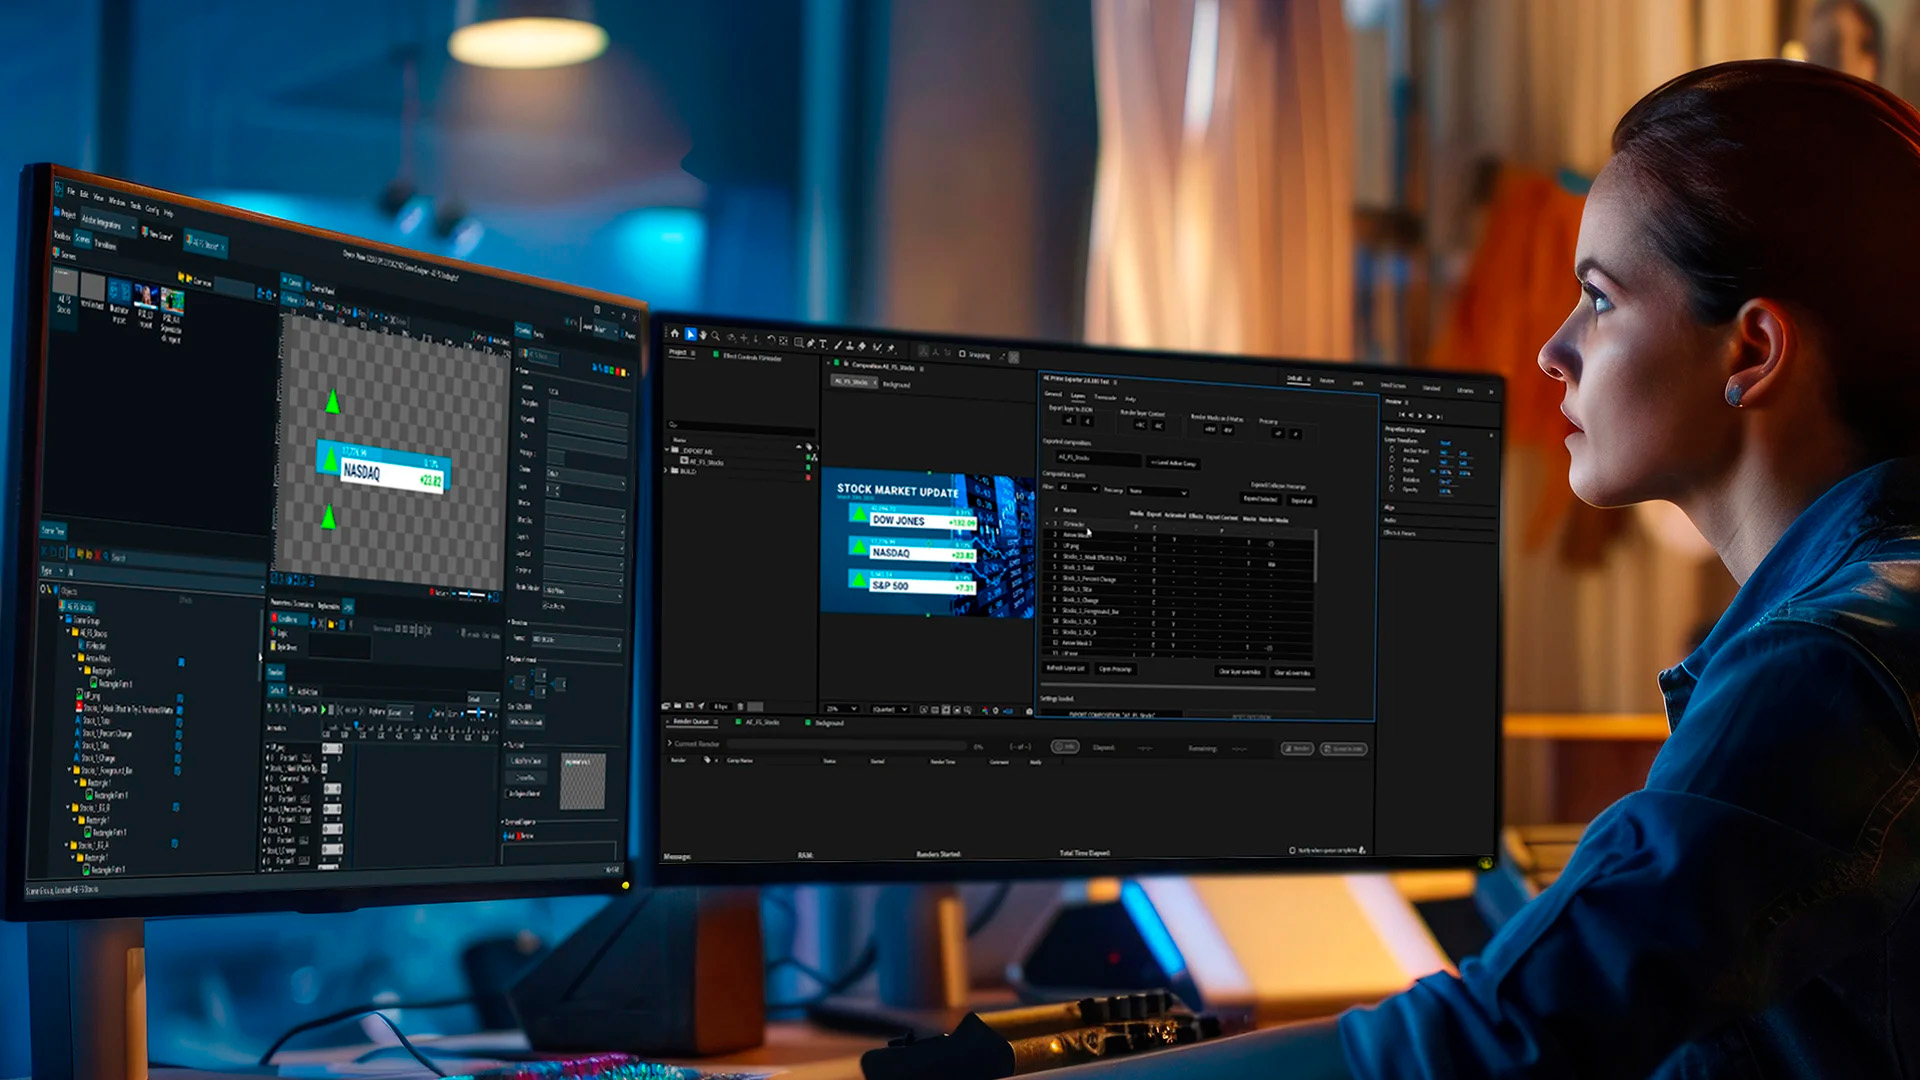Select the Type text tool

coord(823,344)
